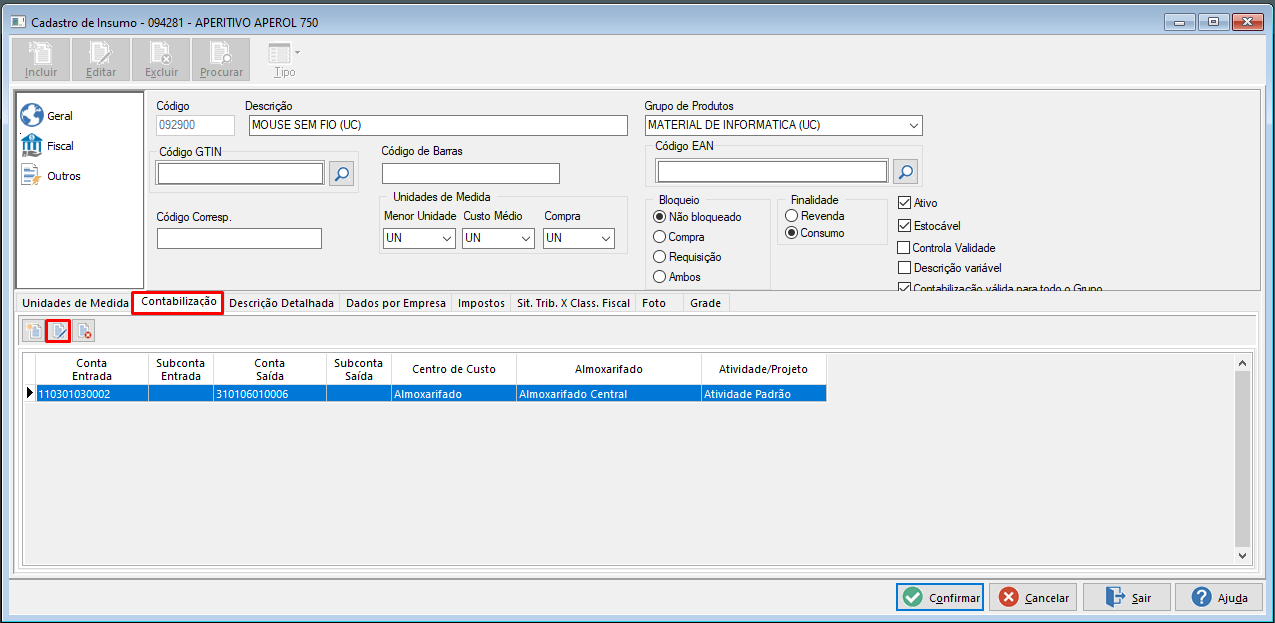Click the Cancelar button
The image size is (1275, 623).
point(1034,597)
